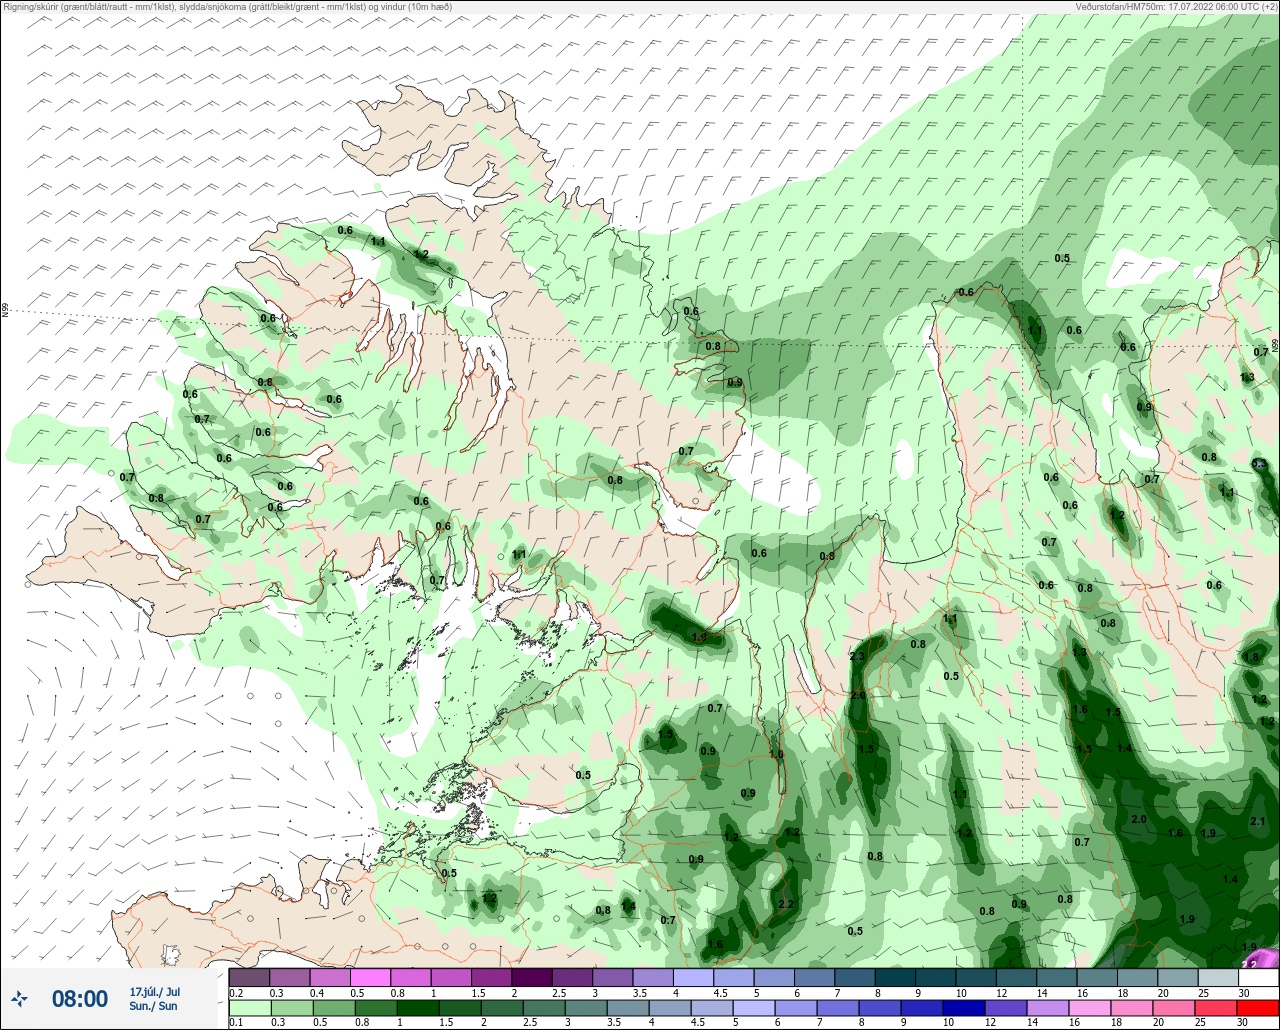Click the 08:00 forecast time display
Image resolution: width=1280 pixels, height=1030 pixels.
(x=79, y=999)
